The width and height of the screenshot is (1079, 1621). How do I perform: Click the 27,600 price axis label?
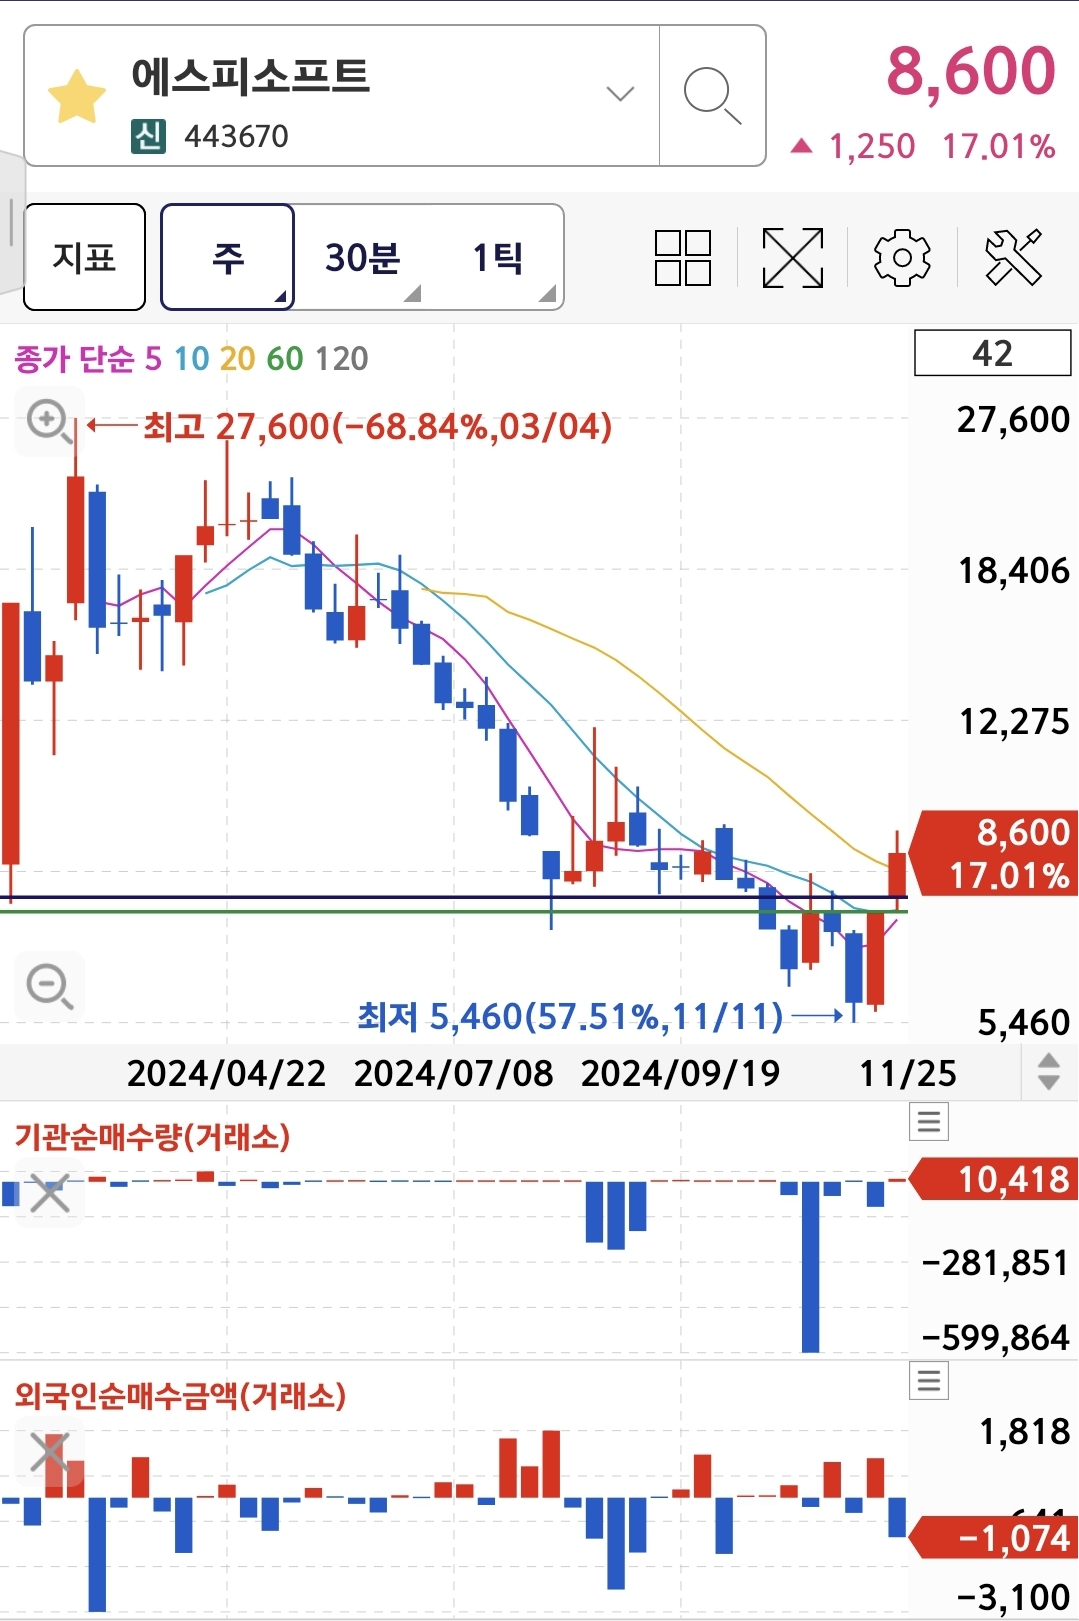(1014, 420)
